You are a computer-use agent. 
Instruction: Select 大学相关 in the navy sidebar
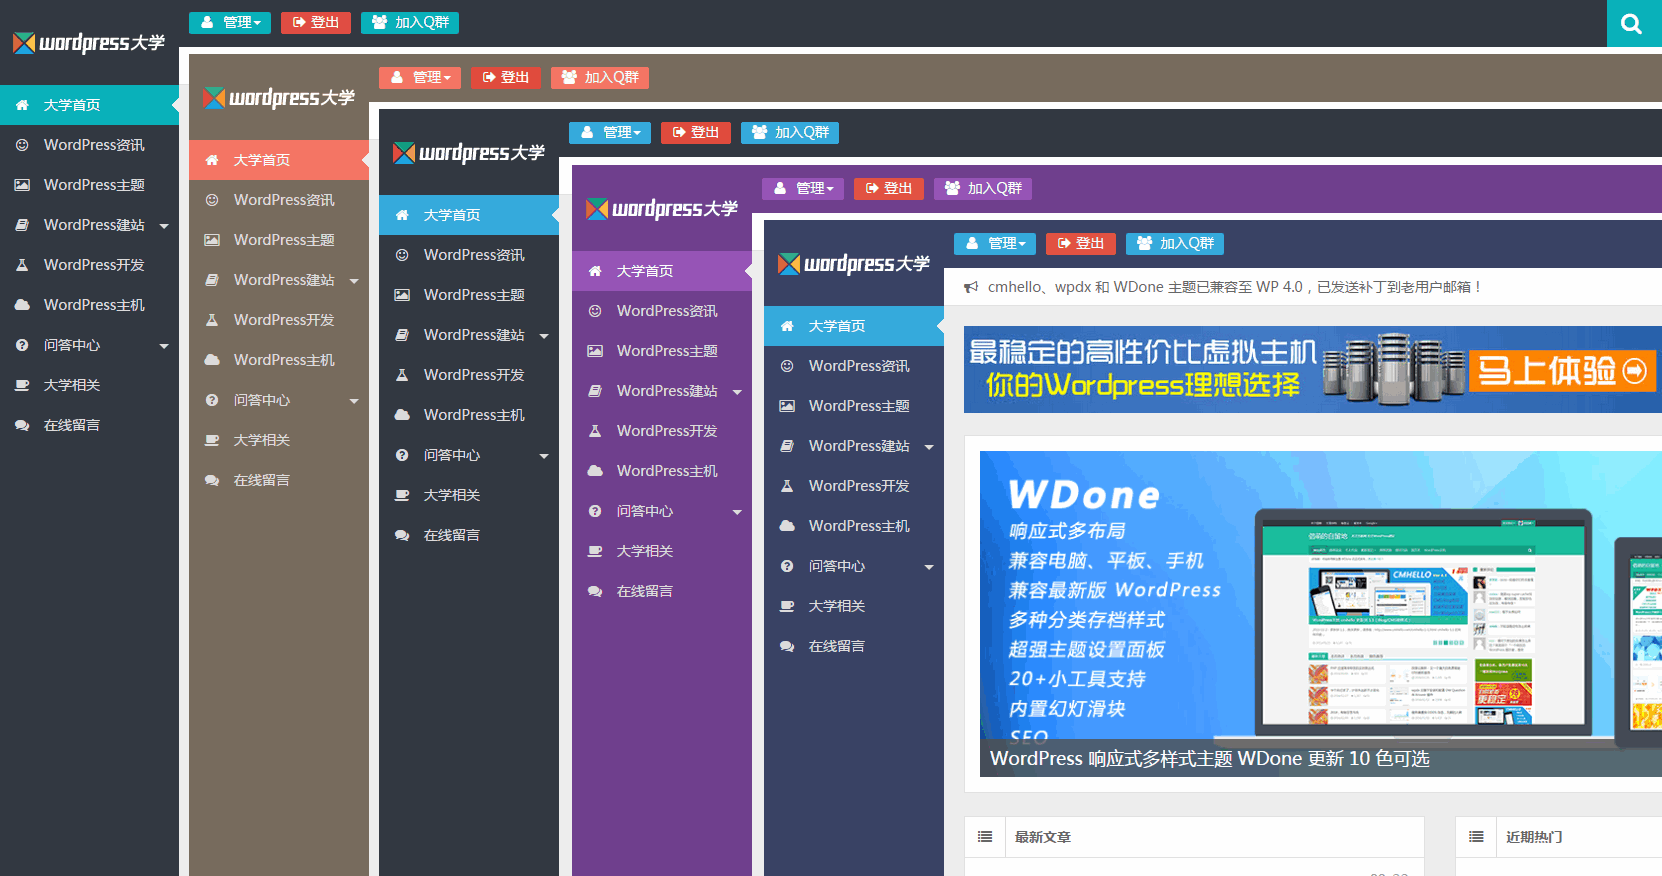point(854,606)
